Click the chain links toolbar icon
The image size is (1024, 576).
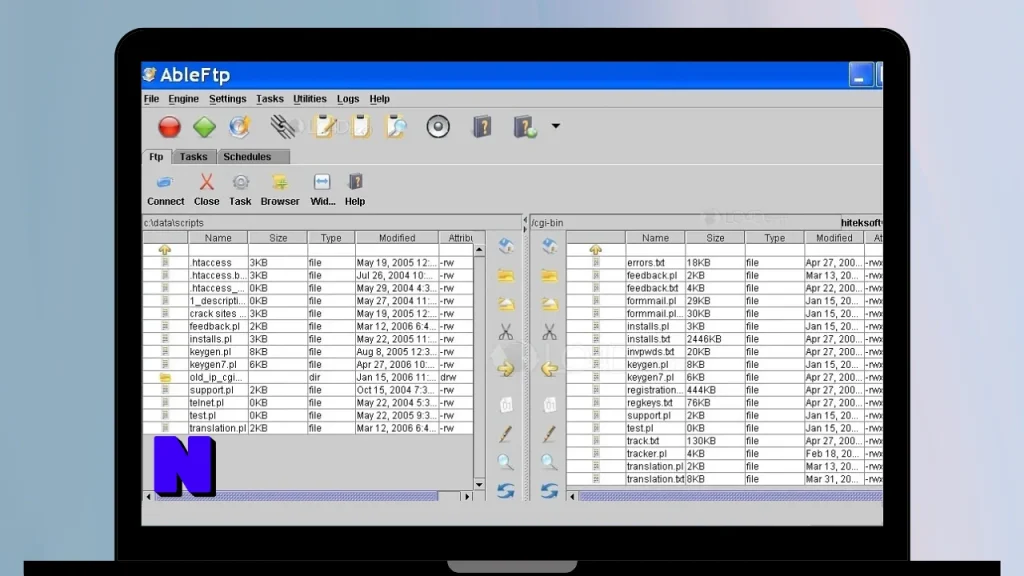pyautogui.click(x=283, y=127)
